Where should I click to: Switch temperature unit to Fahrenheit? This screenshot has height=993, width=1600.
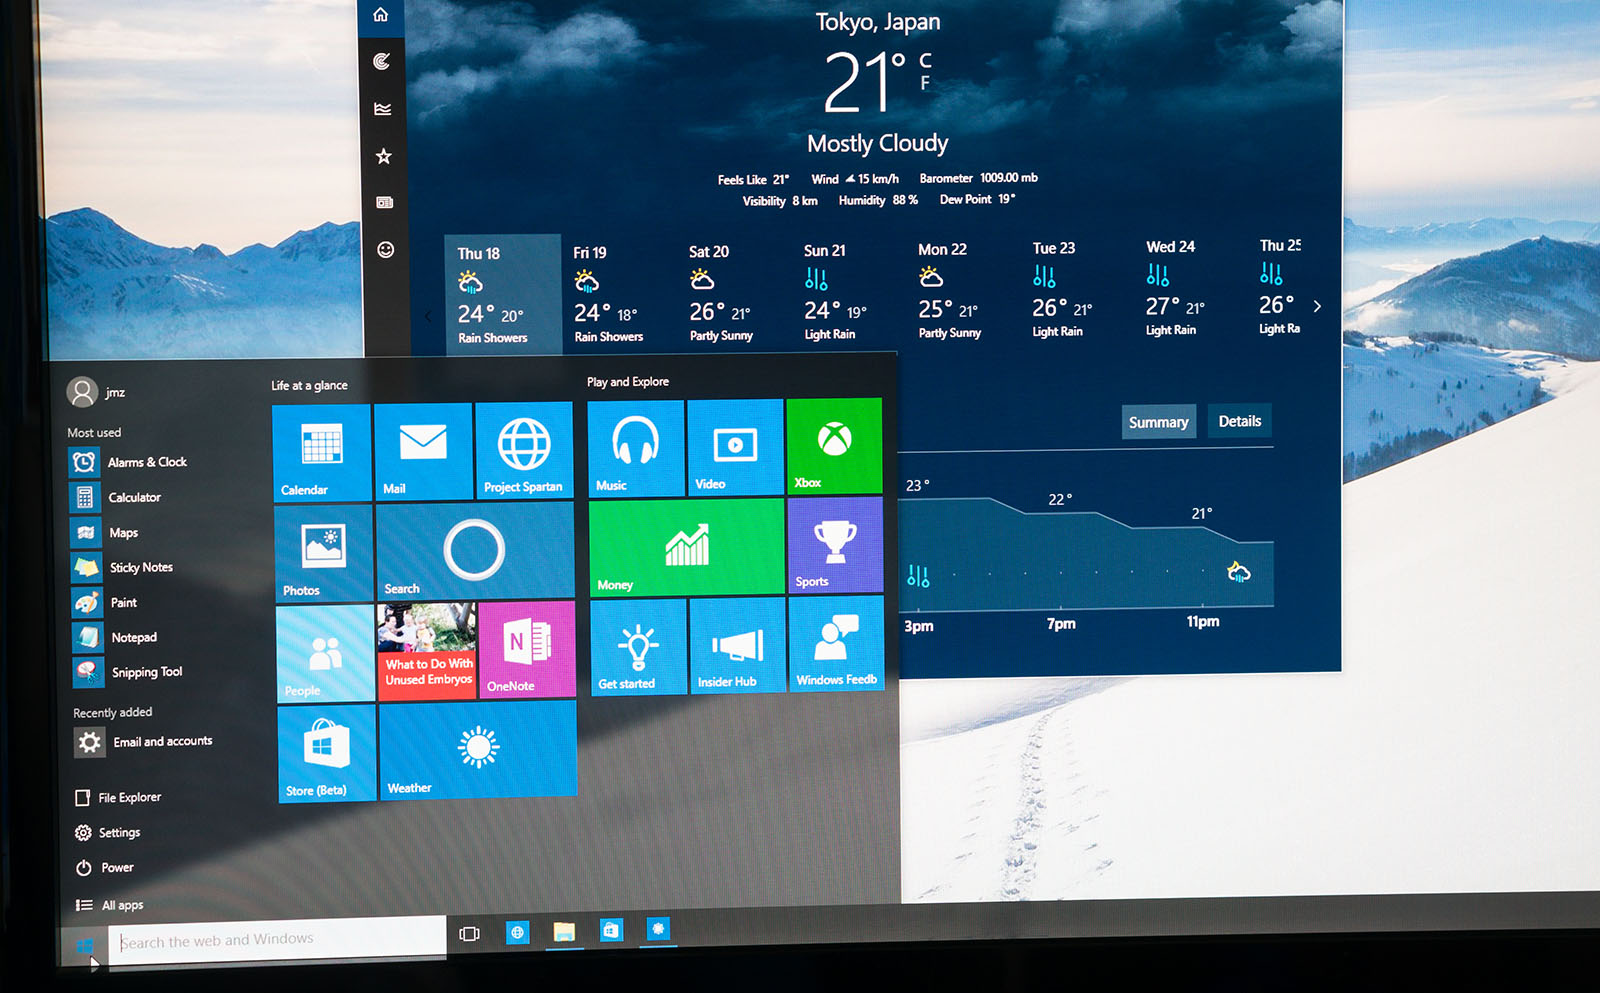[x=925, y=84]
